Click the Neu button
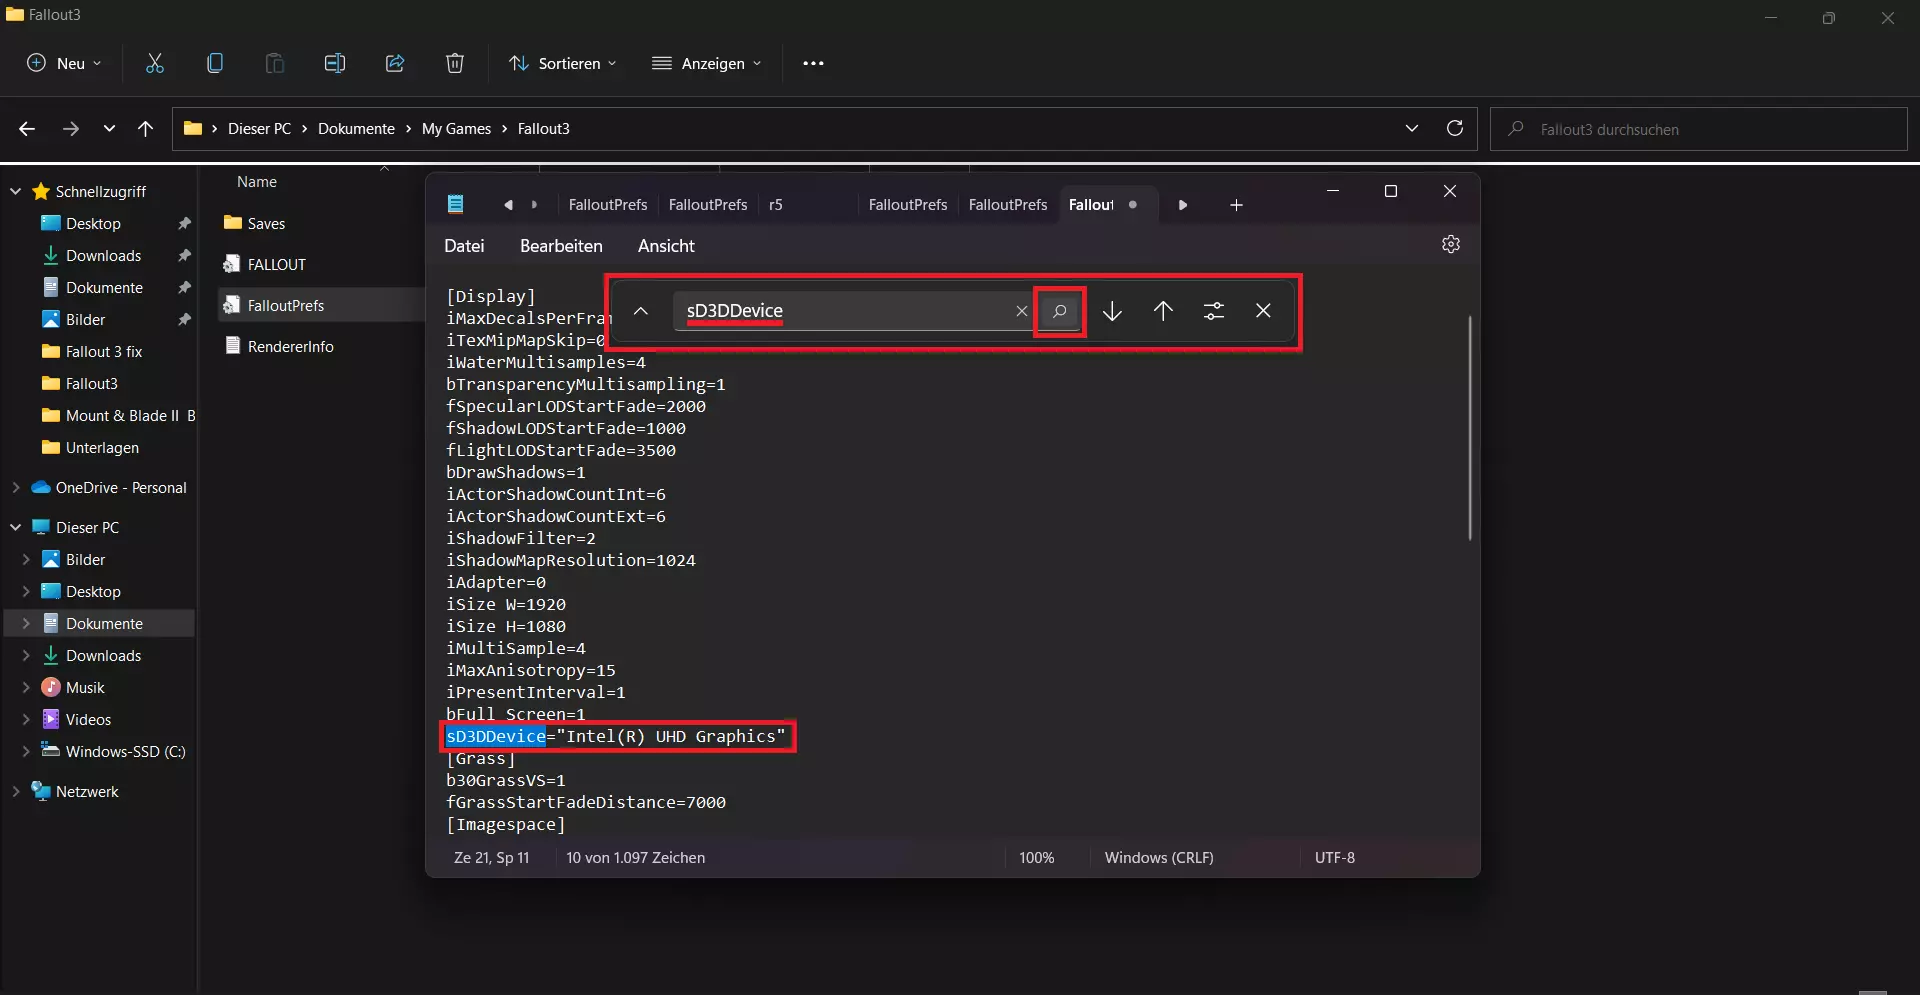This screenshot has width=1920, height=995. point(64,63)
